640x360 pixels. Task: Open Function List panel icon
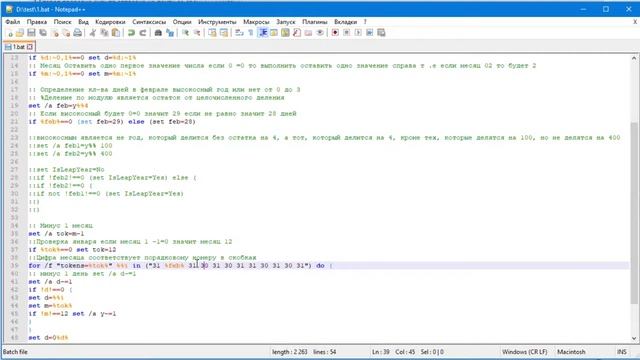297,33
